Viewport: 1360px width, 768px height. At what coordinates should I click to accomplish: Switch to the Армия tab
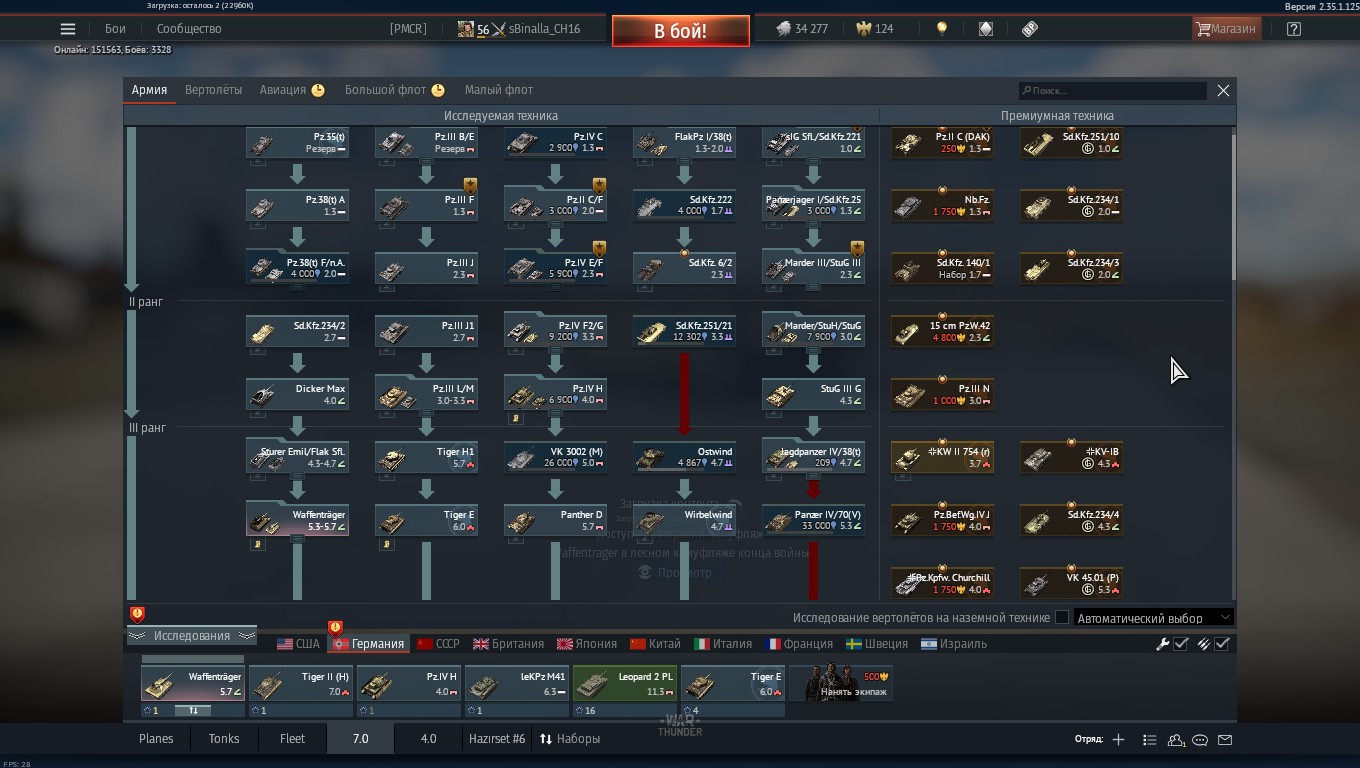[149, 90]
